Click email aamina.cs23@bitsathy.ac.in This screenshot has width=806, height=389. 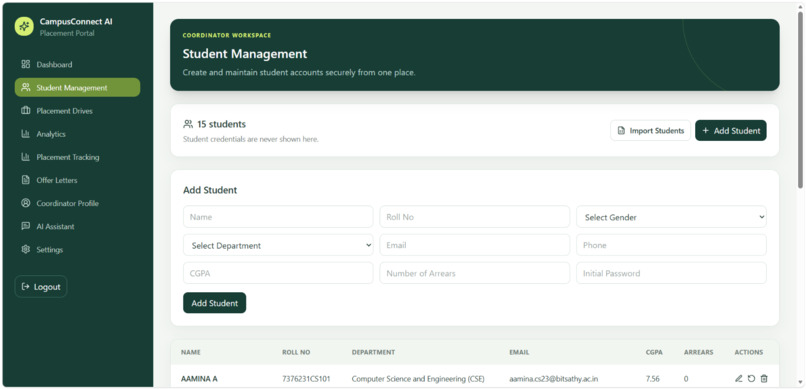(554, 379)
